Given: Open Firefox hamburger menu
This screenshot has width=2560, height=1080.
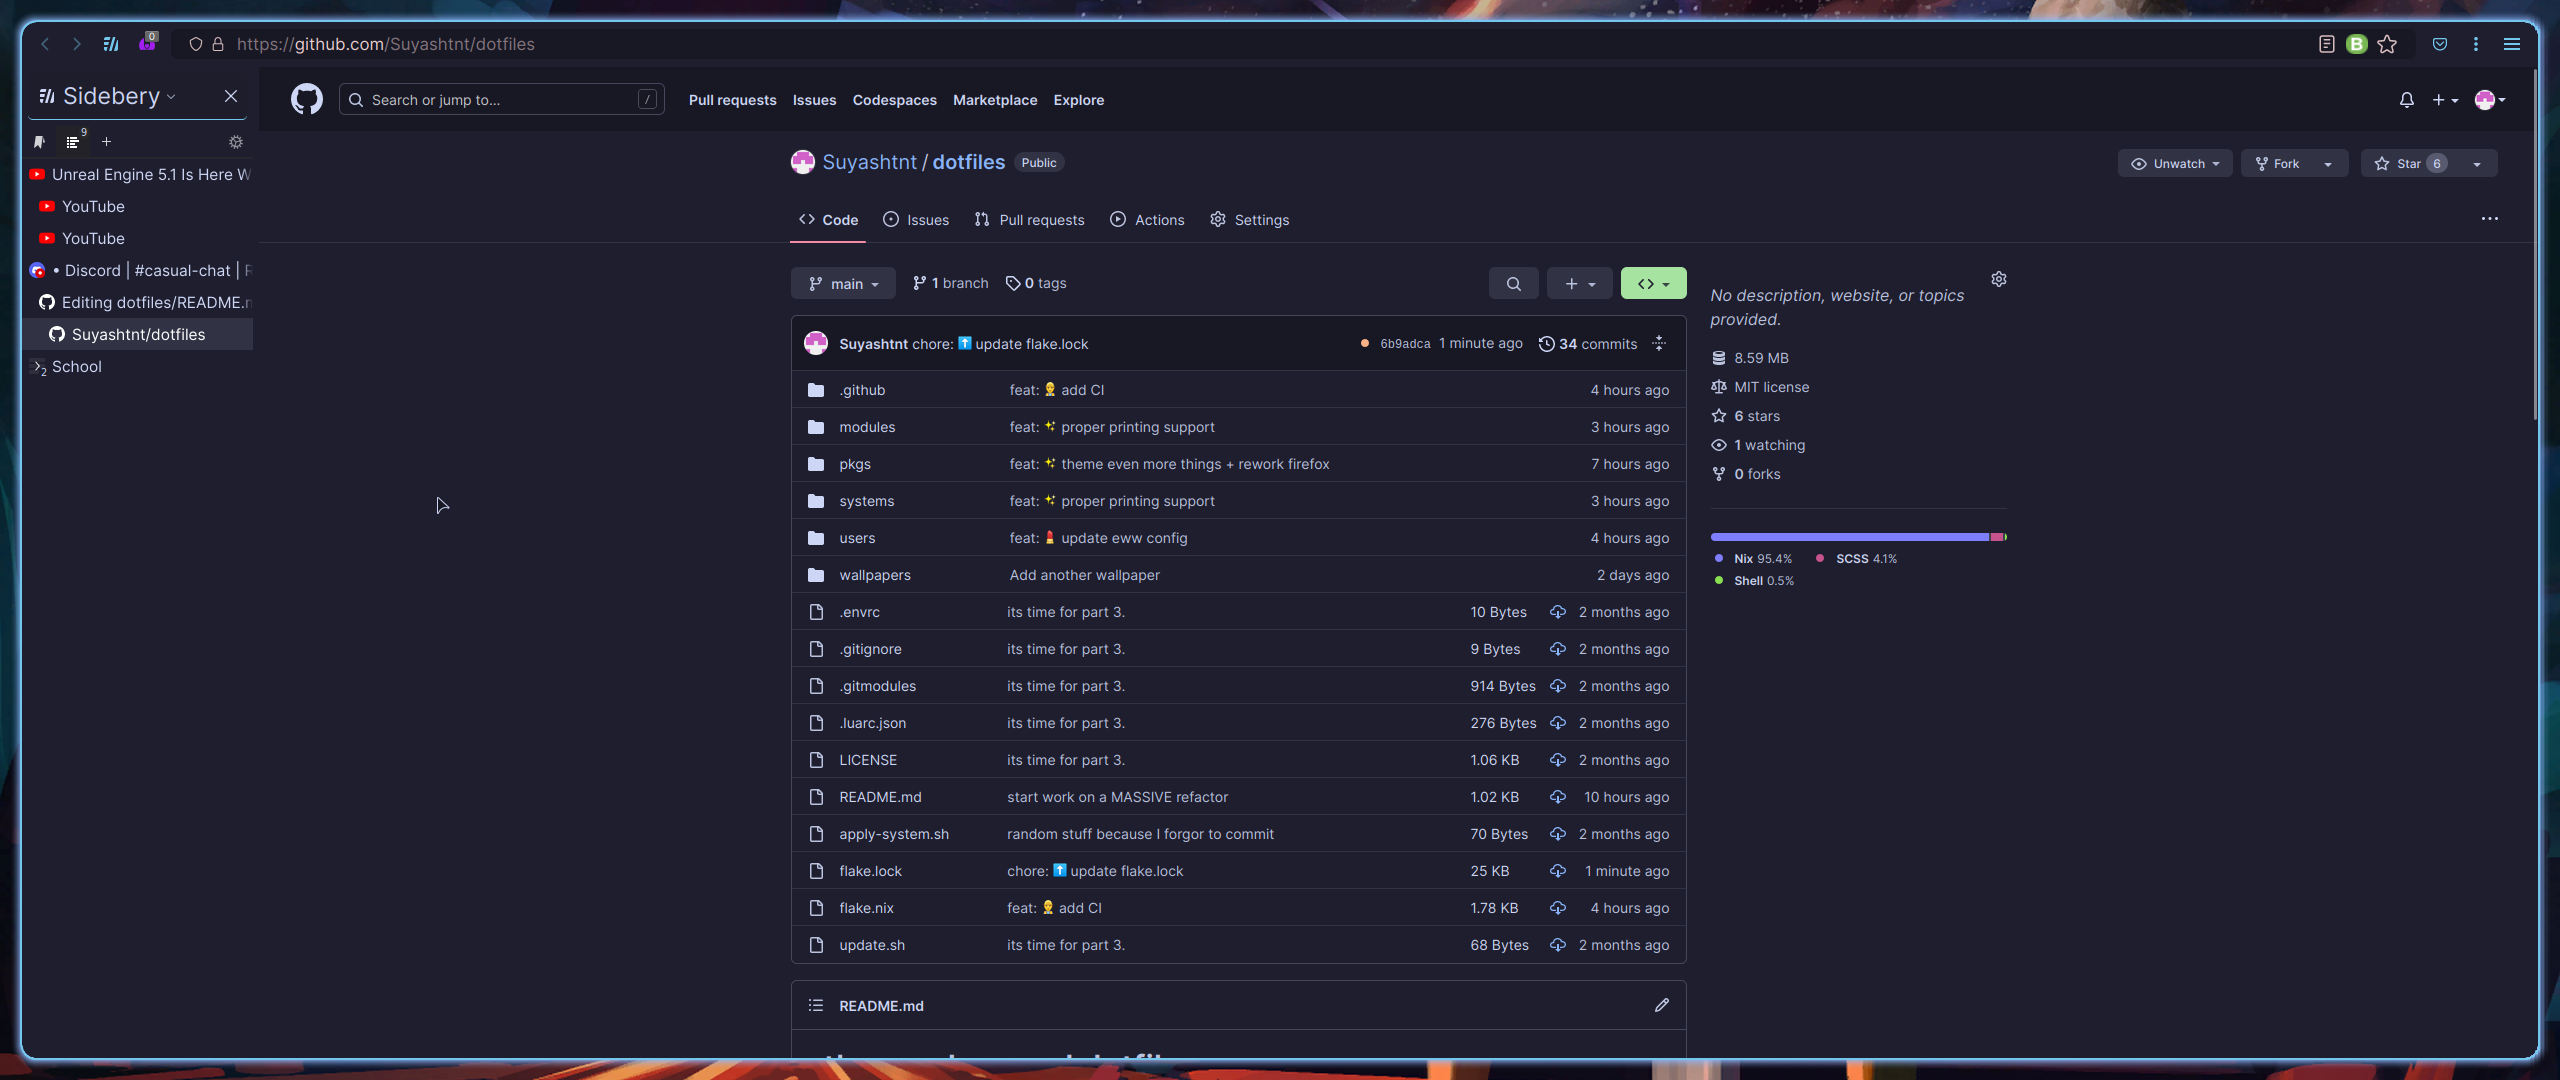Looking at the screenshot, I should coord(2511,44).
